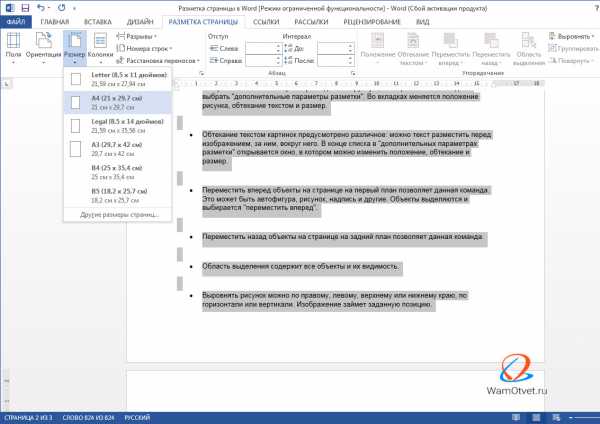Expand the Разрывы breaks dropdown
600x424 pixels.
click(136, 36)
